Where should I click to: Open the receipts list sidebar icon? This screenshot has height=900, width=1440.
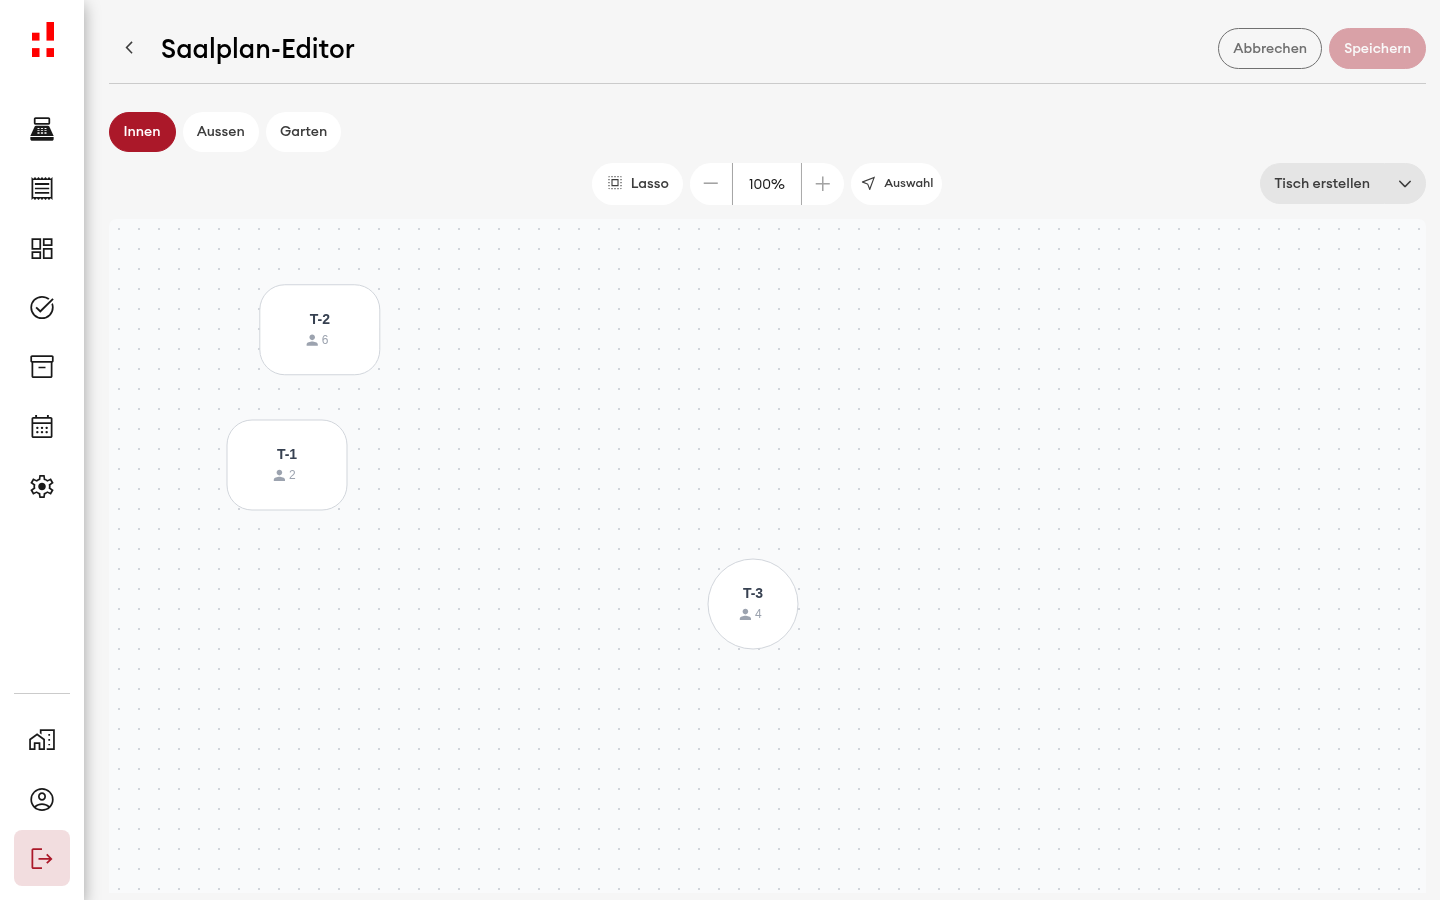pyautogui.click(x=42, y=189)
